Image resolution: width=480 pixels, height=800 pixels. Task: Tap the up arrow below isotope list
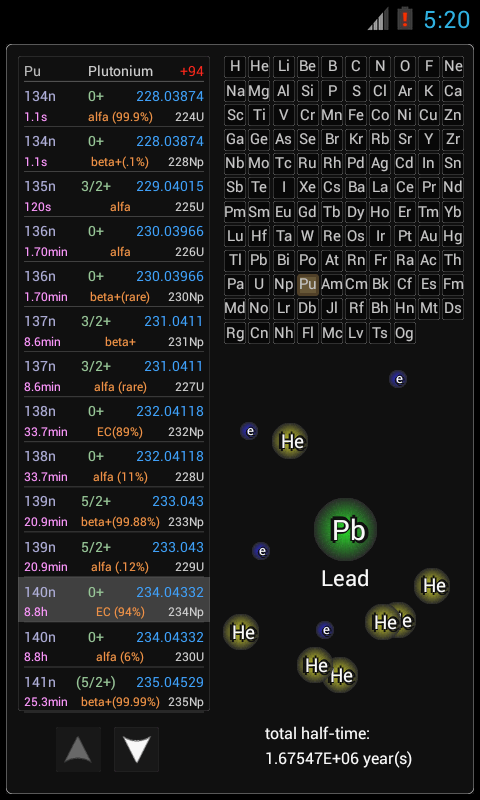pos(79,749)
